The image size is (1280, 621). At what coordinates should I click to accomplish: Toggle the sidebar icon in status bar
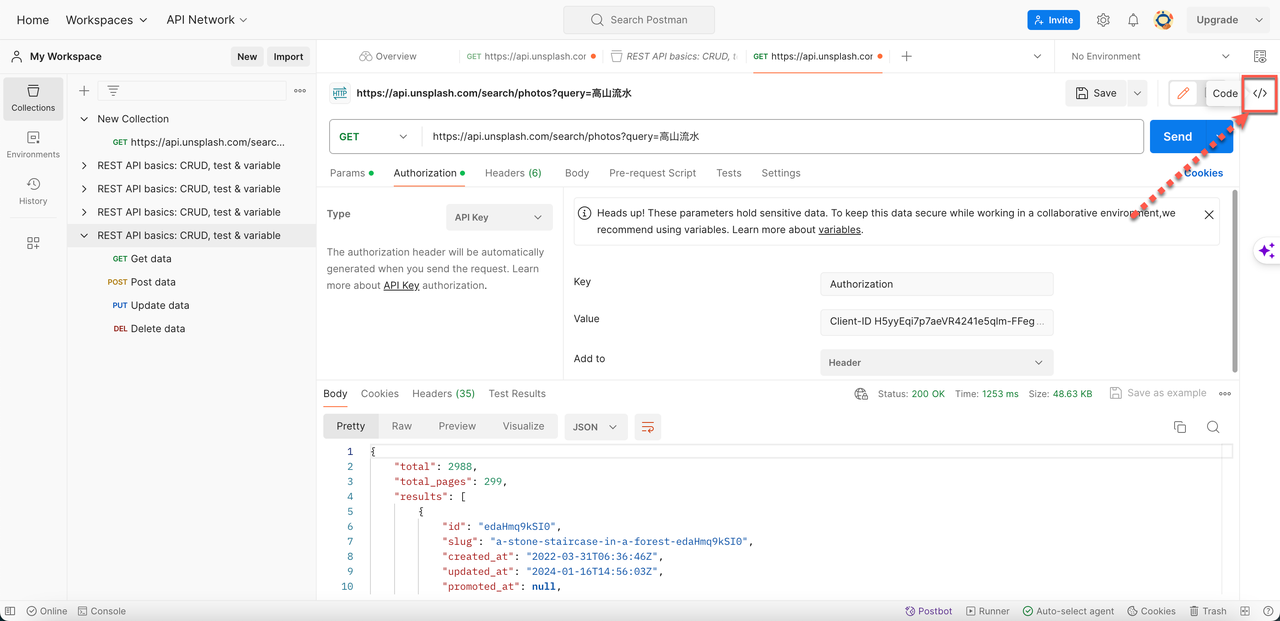tap(11, 611)
